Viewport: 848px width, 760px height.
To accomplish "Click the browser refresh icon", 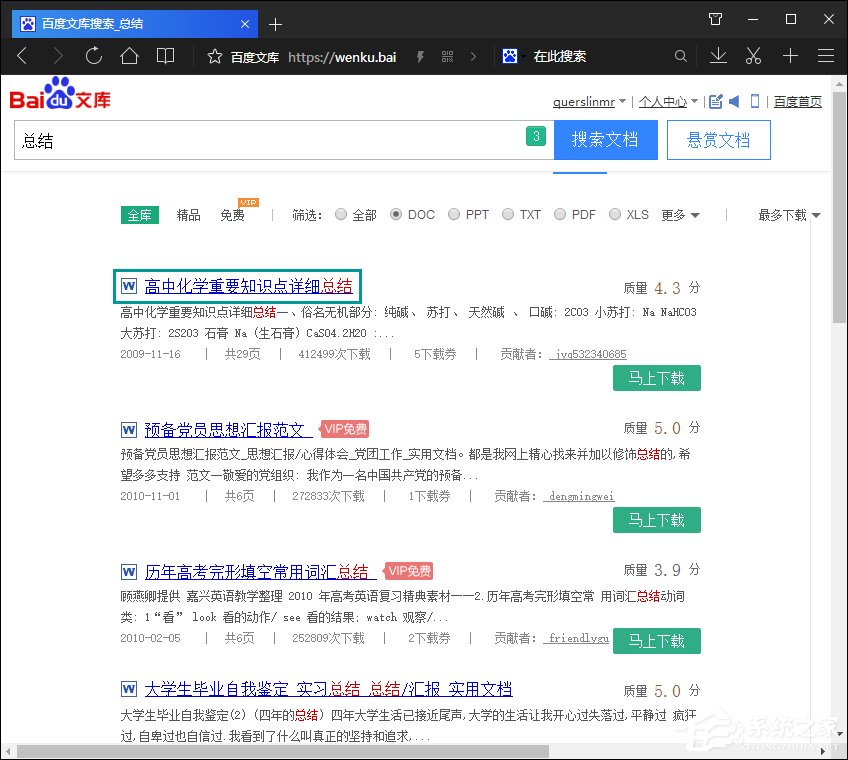I will (x=93, y=56).
